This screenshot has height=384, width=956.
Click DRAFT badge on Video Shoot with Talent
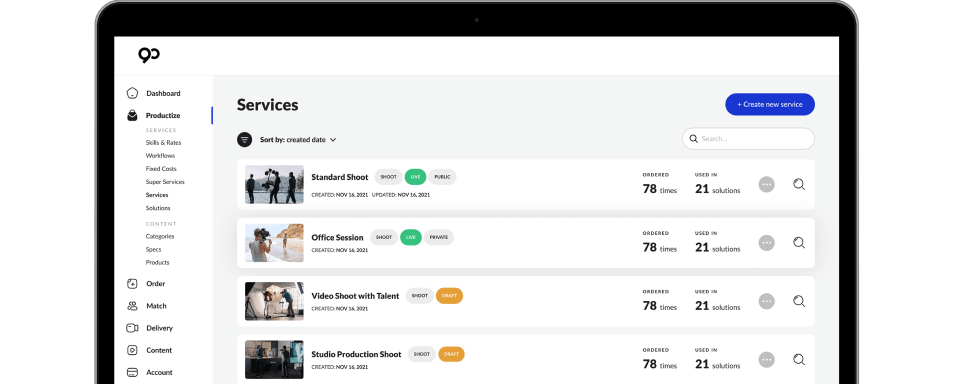click(449, 296)
